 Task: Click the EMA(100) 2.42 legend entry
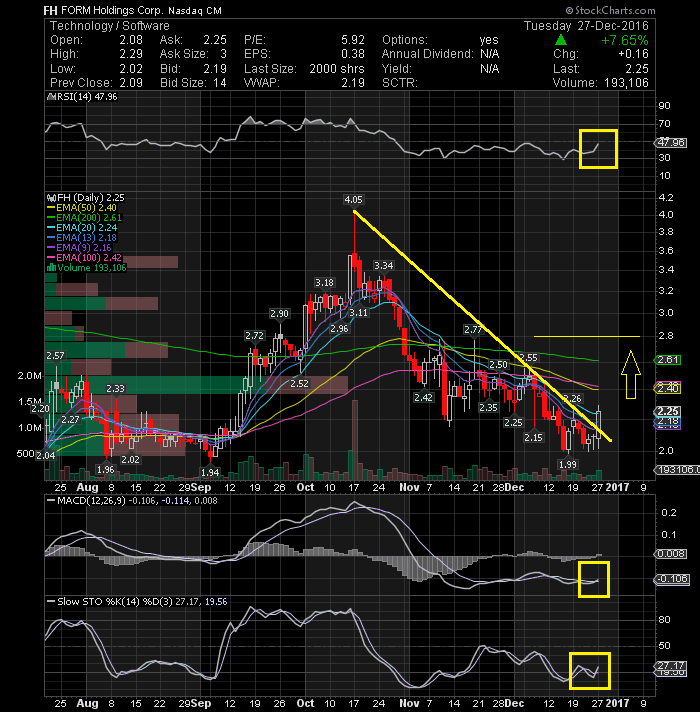(x=84, y=258)
